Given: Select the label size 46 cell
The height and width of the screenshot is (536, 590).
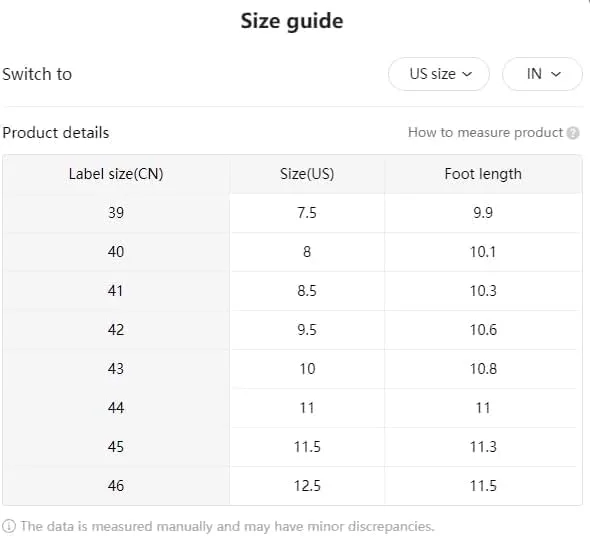Looking at the screenshot, I should coord(116,486).
